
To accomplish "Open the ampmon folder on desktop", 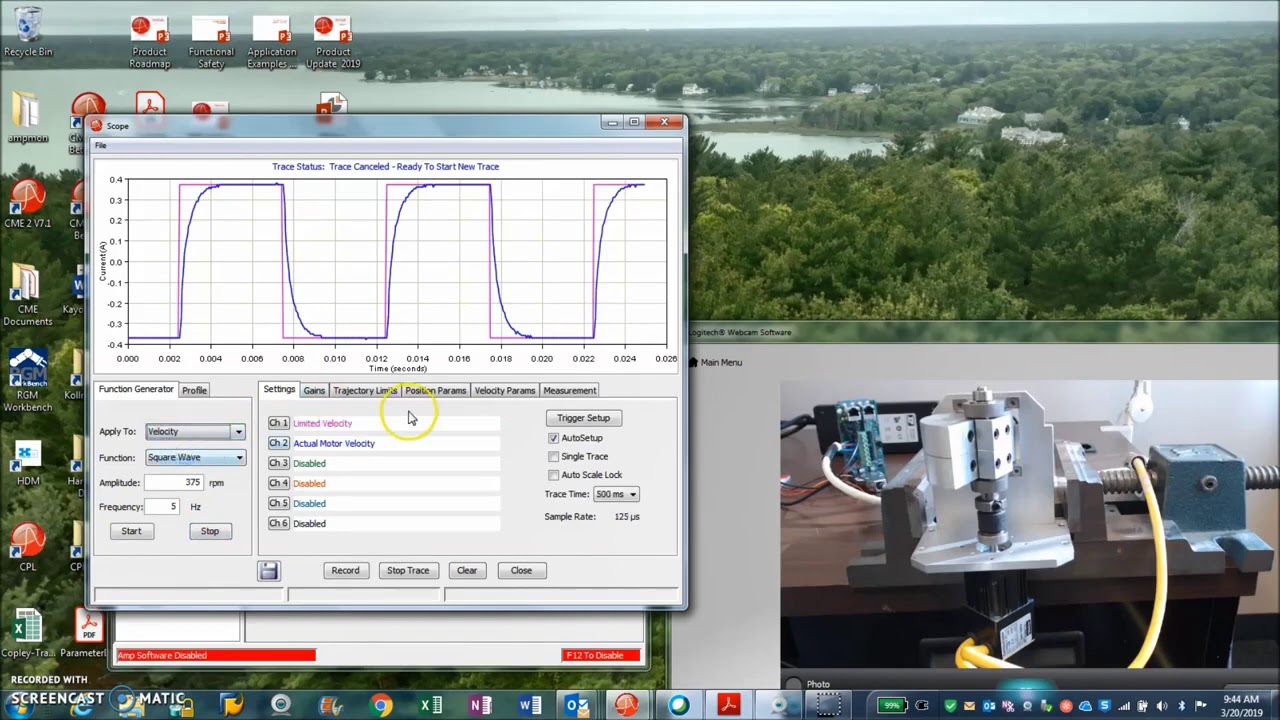I will pyautogui.click(x=27, y=118).
